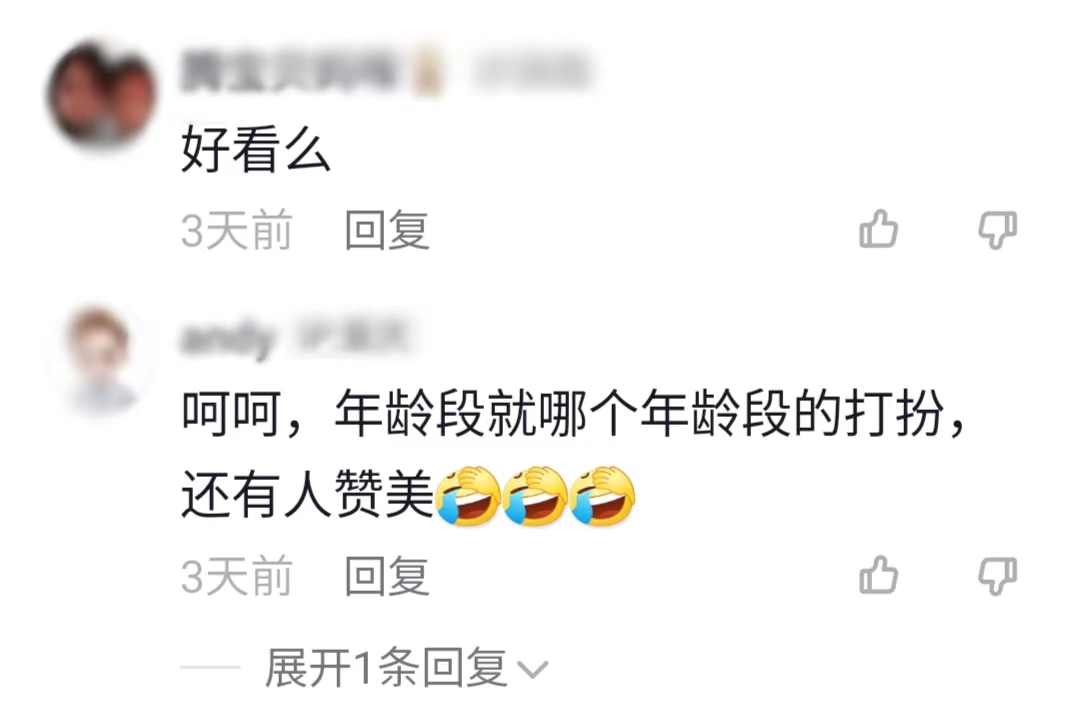Like the comment "好看么"
The width and height of the screenshot is (1079, 703).
878,229
